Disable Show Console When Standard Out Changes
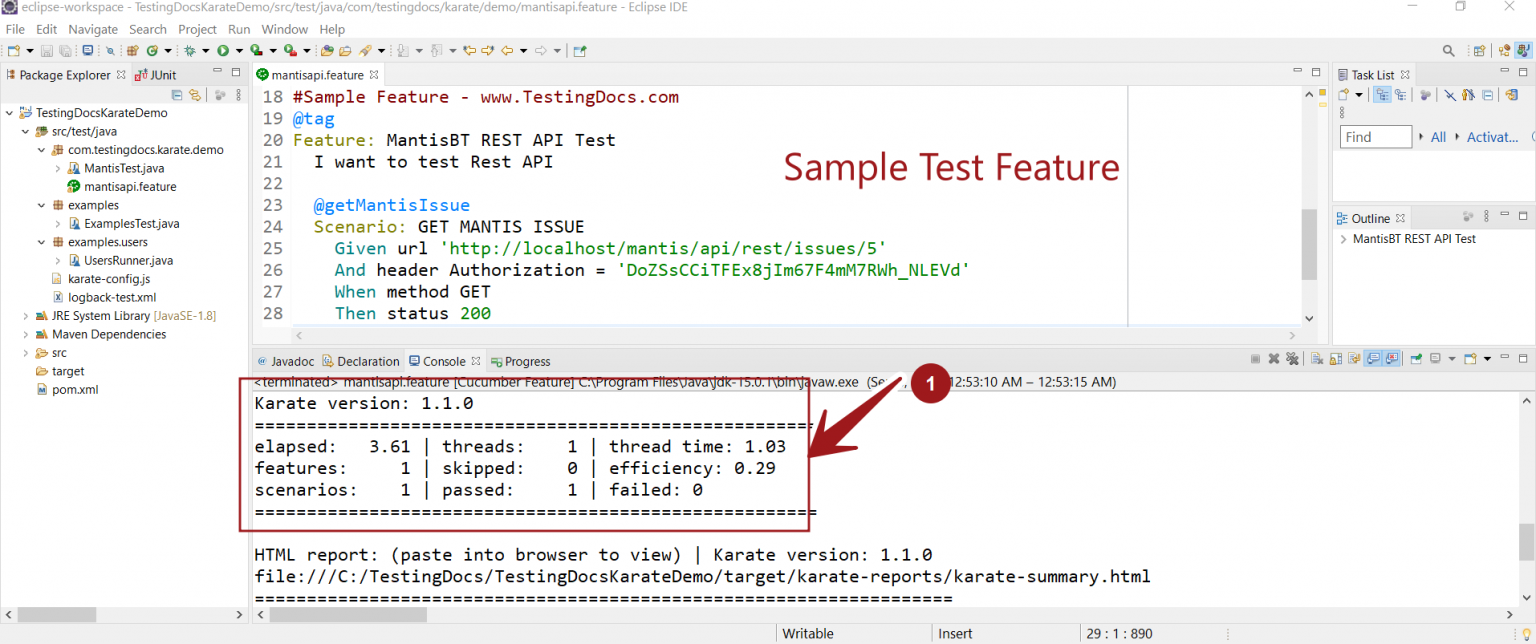 click(1371, 358)
